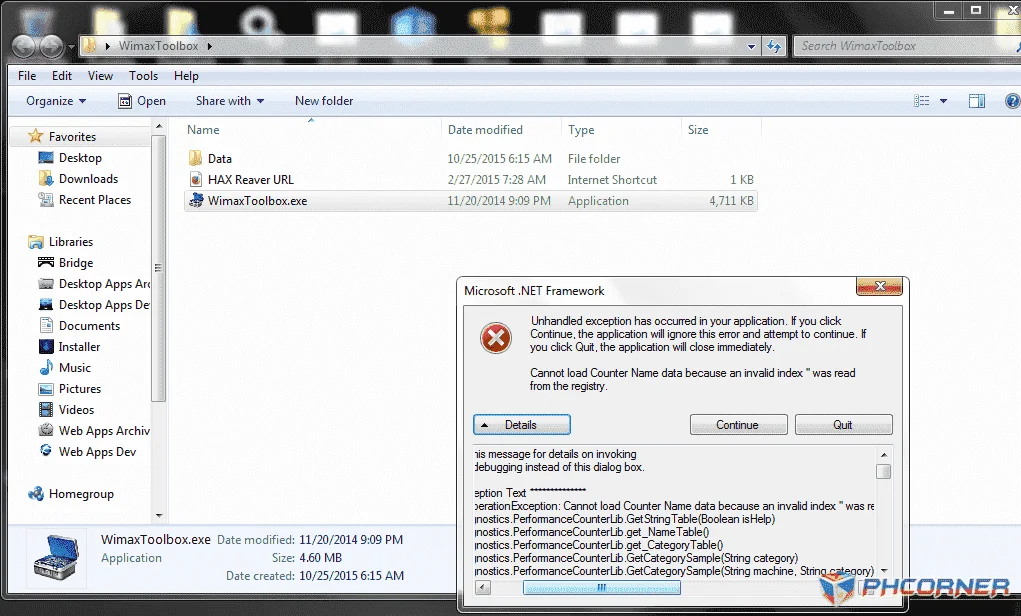This screenshot has width=1021, height=616.
Task: Click the WimaxToolbox.exe details pane thumbnail
Action: (57, 559)
